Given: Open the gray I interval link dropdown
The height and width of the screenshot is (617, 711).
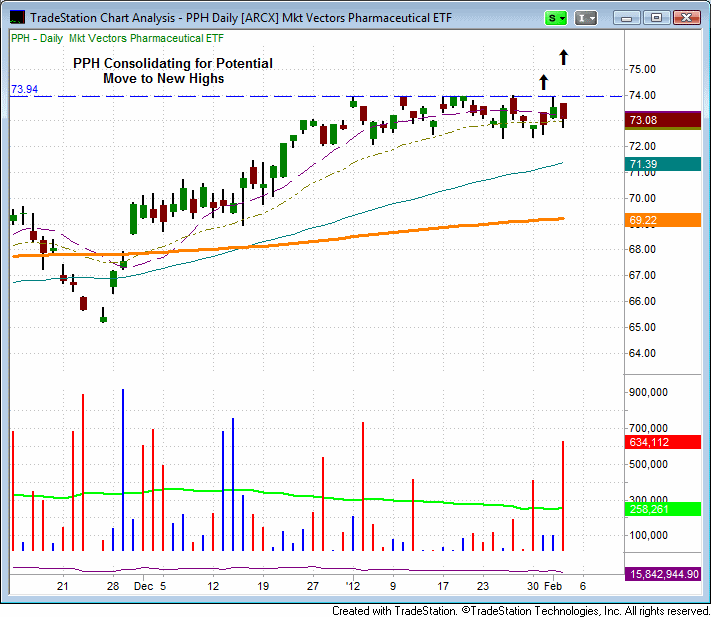Looking at the screenshot, I should [586, 18].
